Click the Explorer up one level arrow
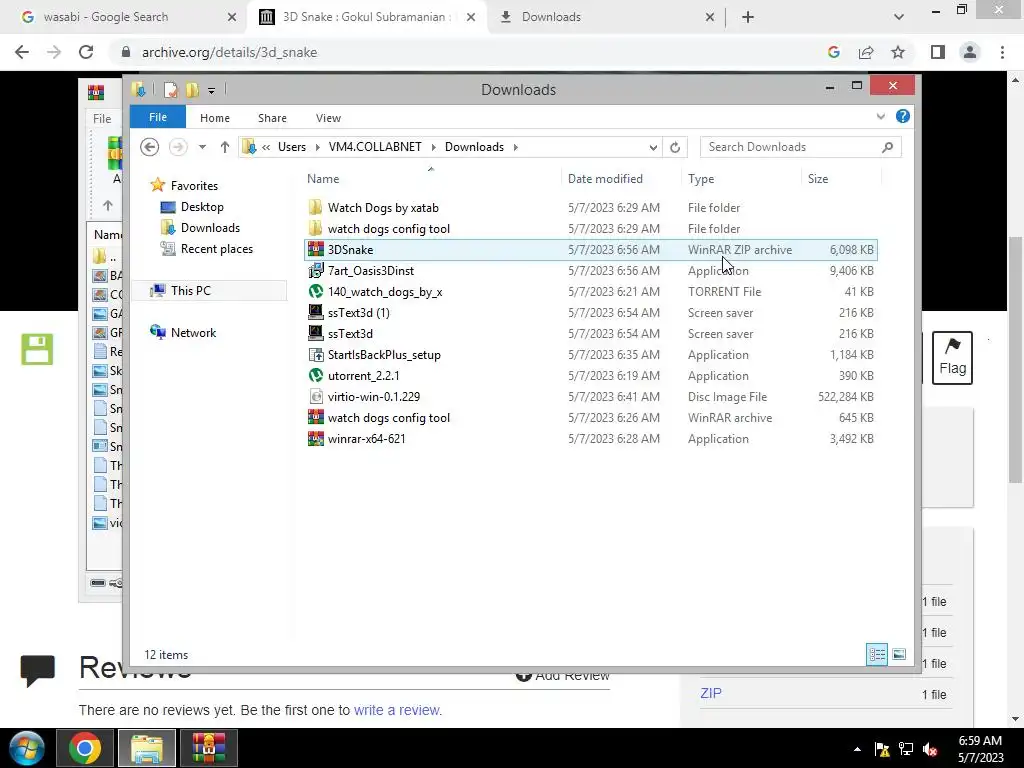1024x768 pixels. 225,147
